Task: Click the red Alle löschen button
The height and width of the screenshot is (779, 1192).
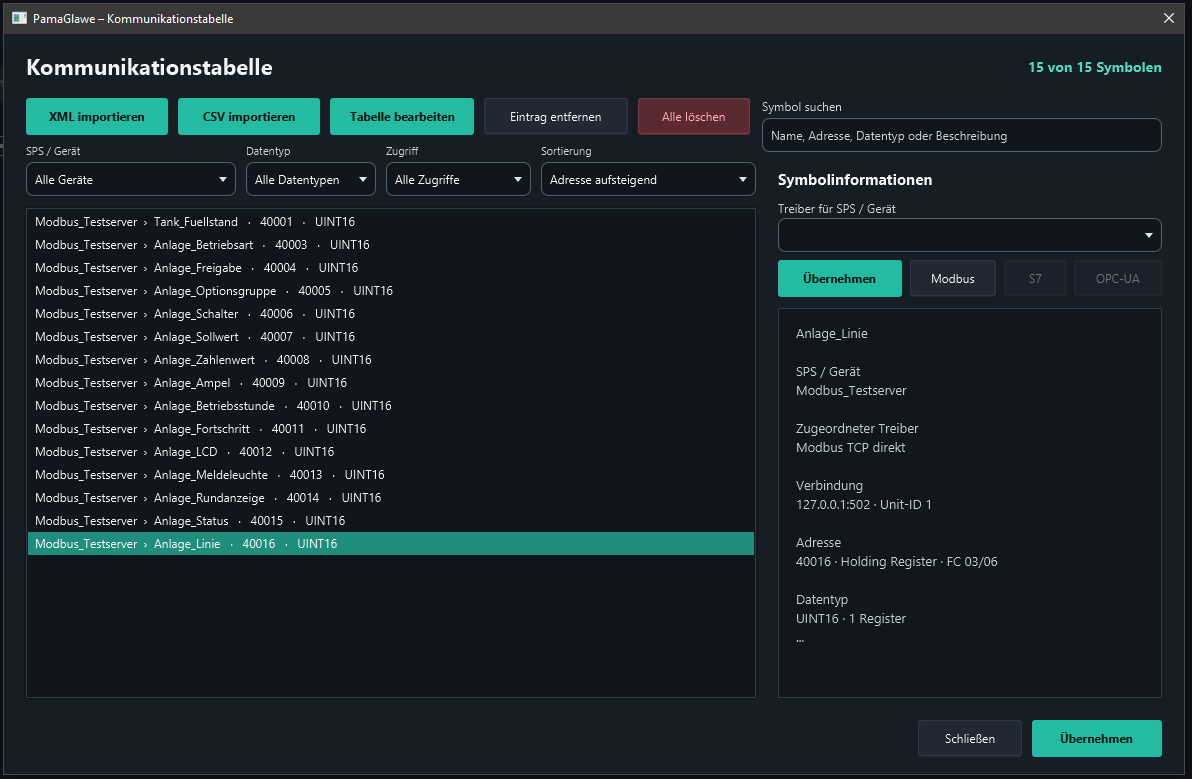Action: point(693,116)
